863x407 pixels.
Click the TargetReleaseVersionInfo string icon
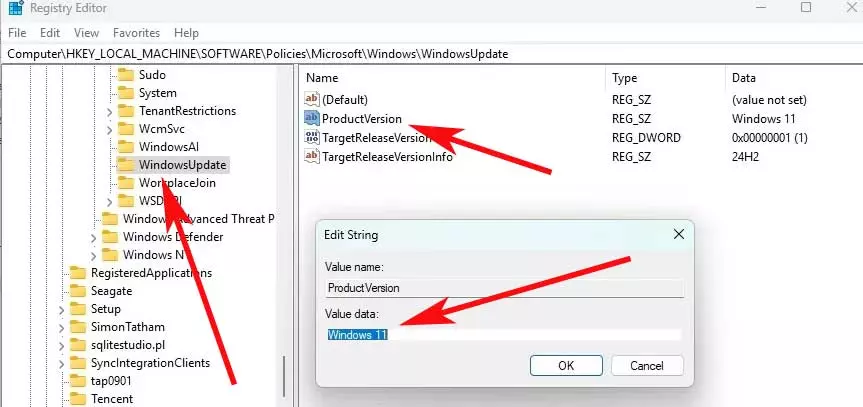312,156
